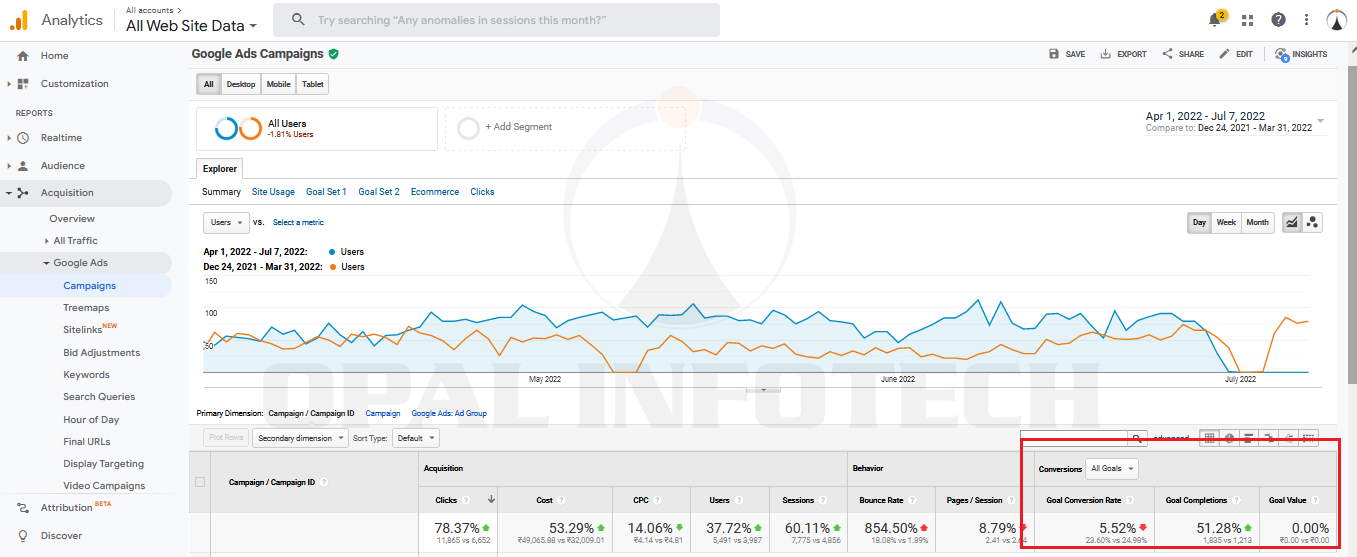This screenshot has height=557, width=1357.
Task: Click the table filter search field
Action: (x=1074, y=438)
